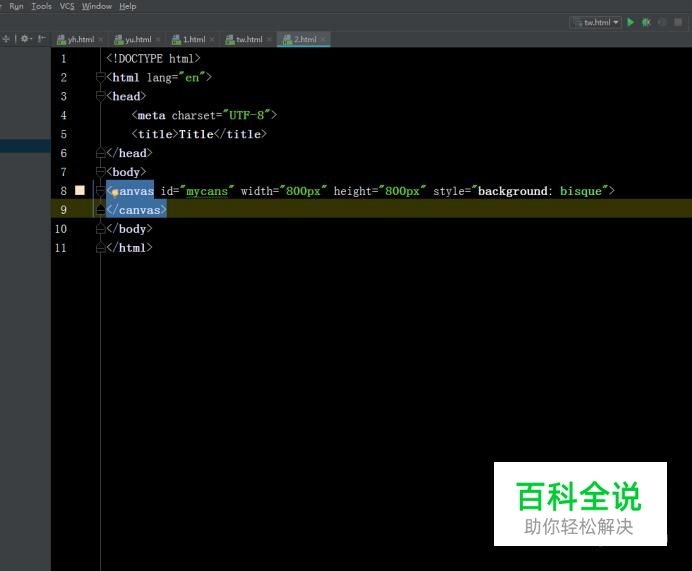
Task: Click the yh.html tab file icon
Action: click(61, 40)
